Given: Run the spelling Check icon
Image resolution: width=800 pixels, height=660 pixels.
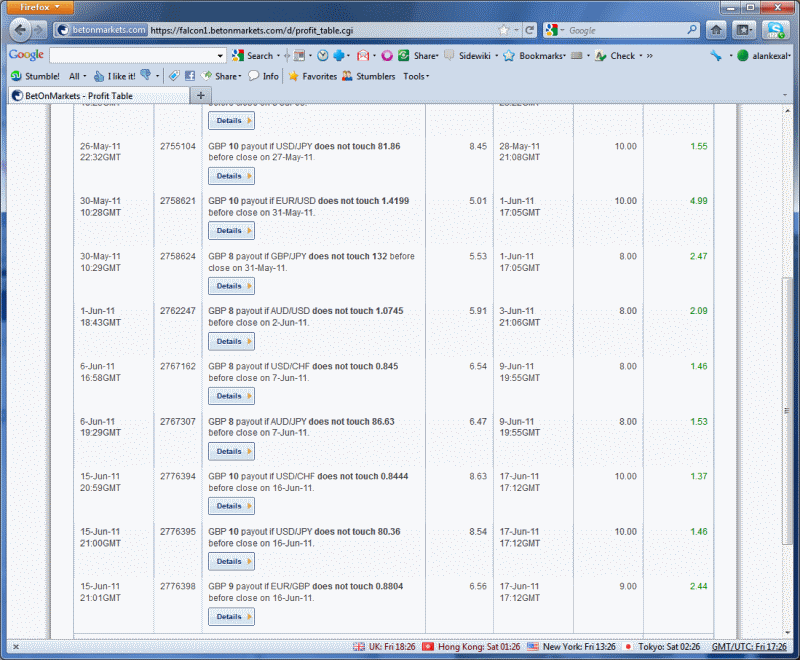Looking at the screenshot, I should 601,56.
